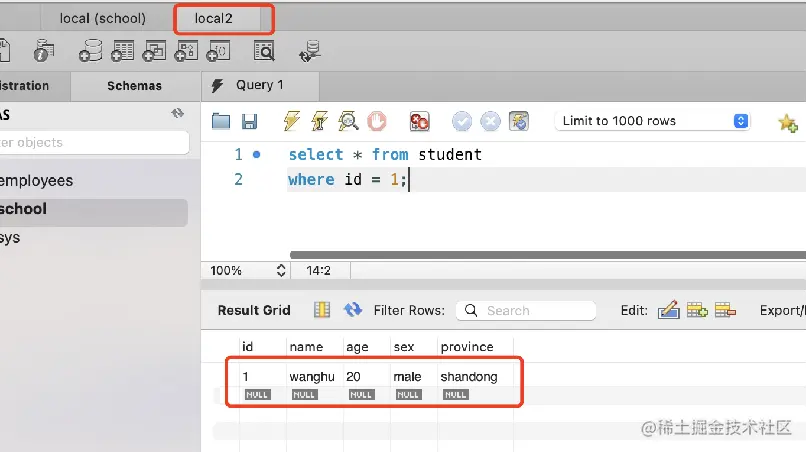Click line 1 breakpoint dot marker

(x=256, y=154)
